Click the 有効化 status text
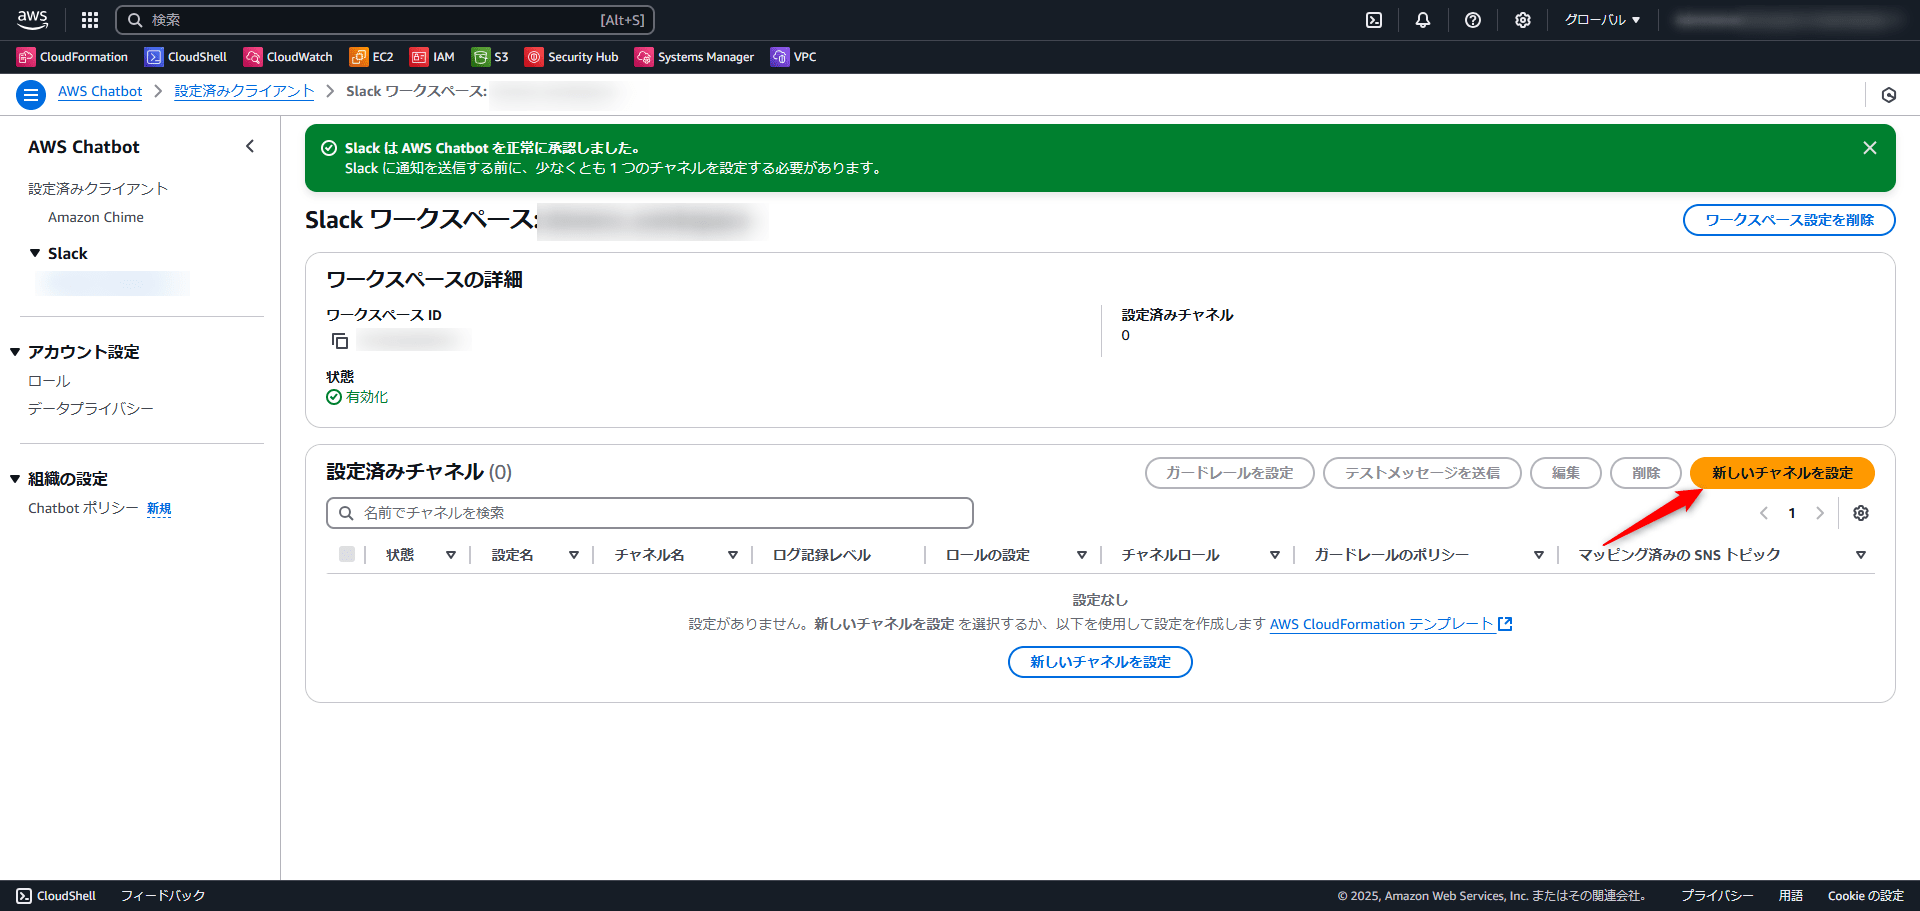 tap(367, 397)
